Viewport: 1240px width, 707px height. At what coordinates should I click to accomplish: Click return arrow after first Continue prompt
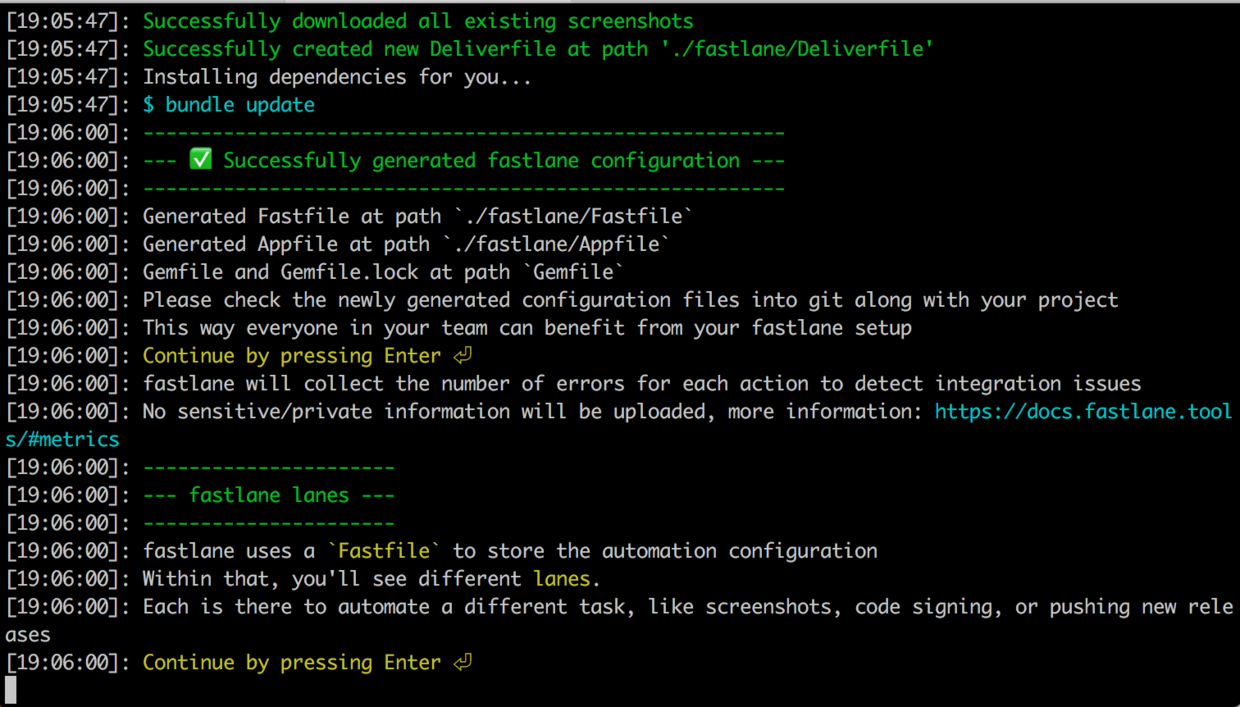(x=462, y=356)
